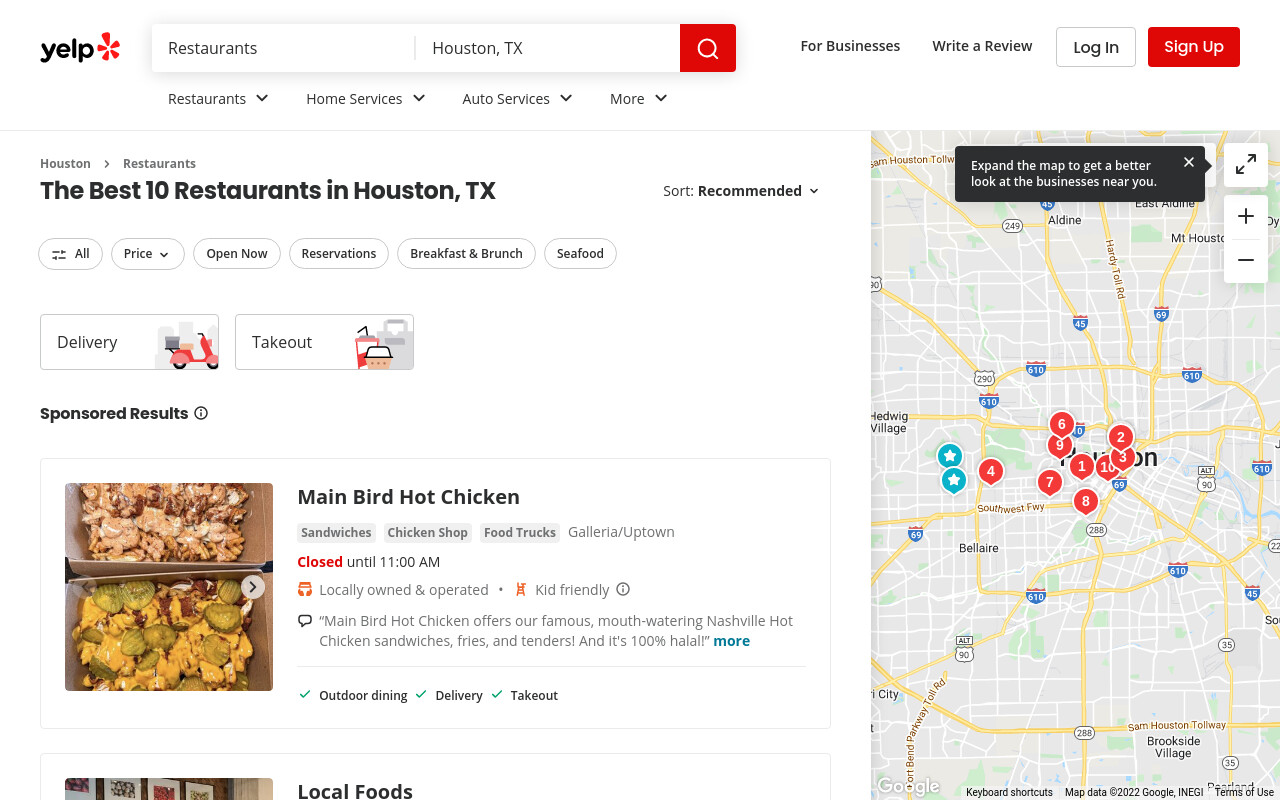The width and height of the screenshot is (1280, 800).
Task: Toggle the Seafood filter
Action: pos(580,254)
